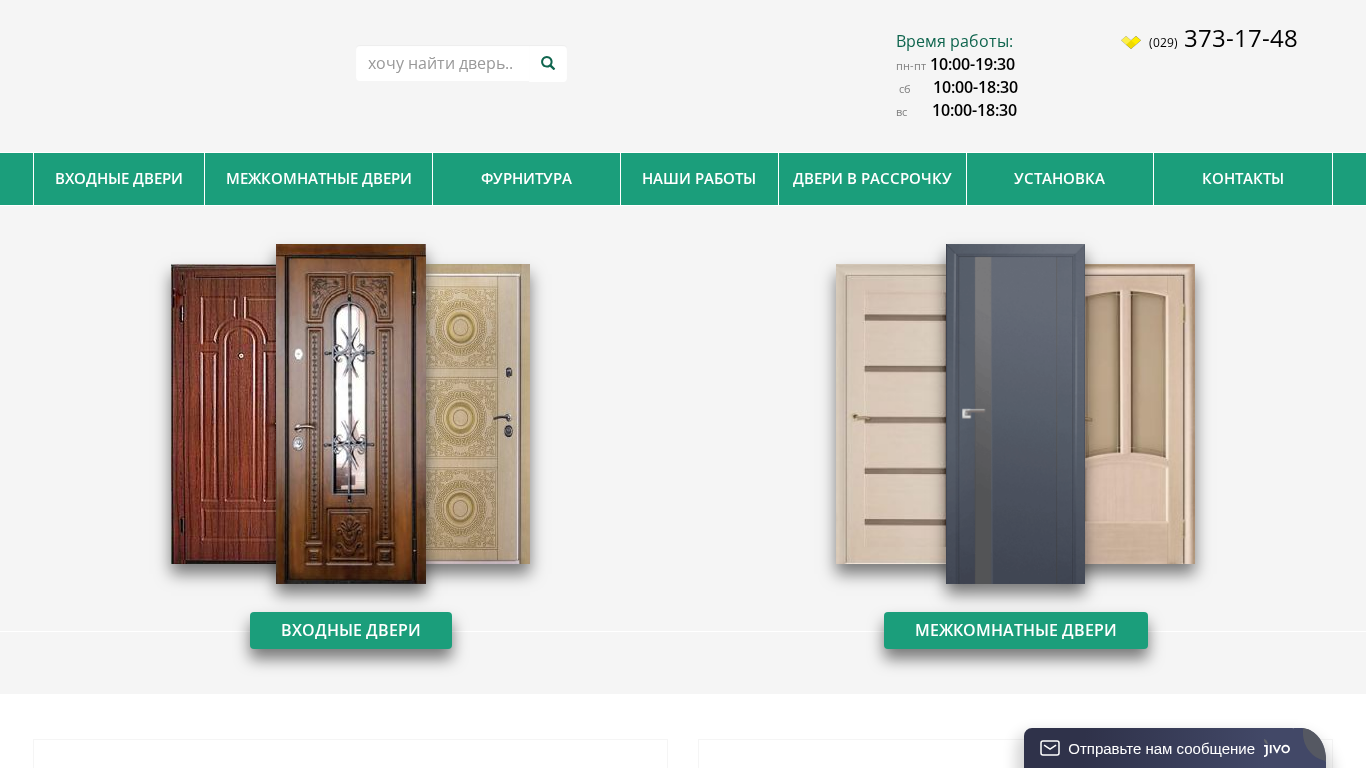Open the Установка menu item
The image size is (1366, 768).
(1059, 179)
